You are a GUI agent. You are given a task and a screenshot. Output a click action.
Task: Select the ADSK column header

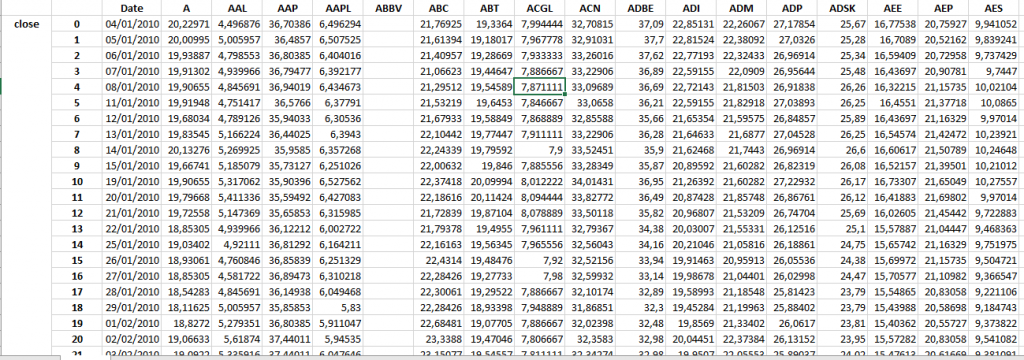842,8
